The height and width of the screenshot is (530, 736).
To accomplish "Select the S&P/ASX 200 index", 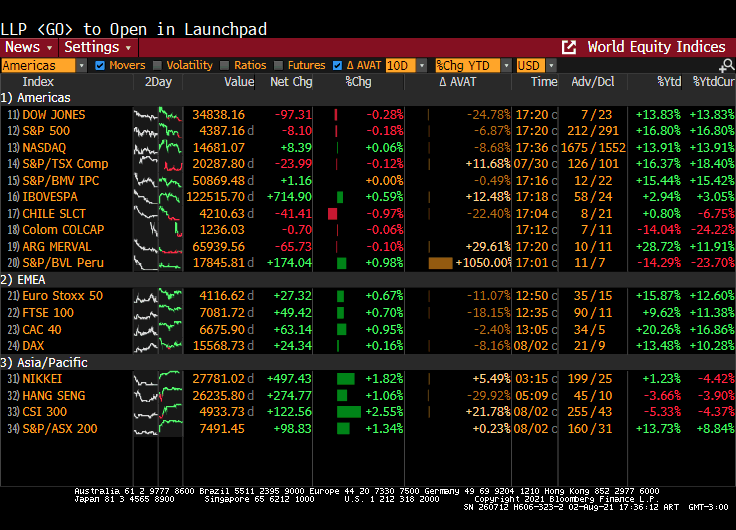I will tap(60, 429).
